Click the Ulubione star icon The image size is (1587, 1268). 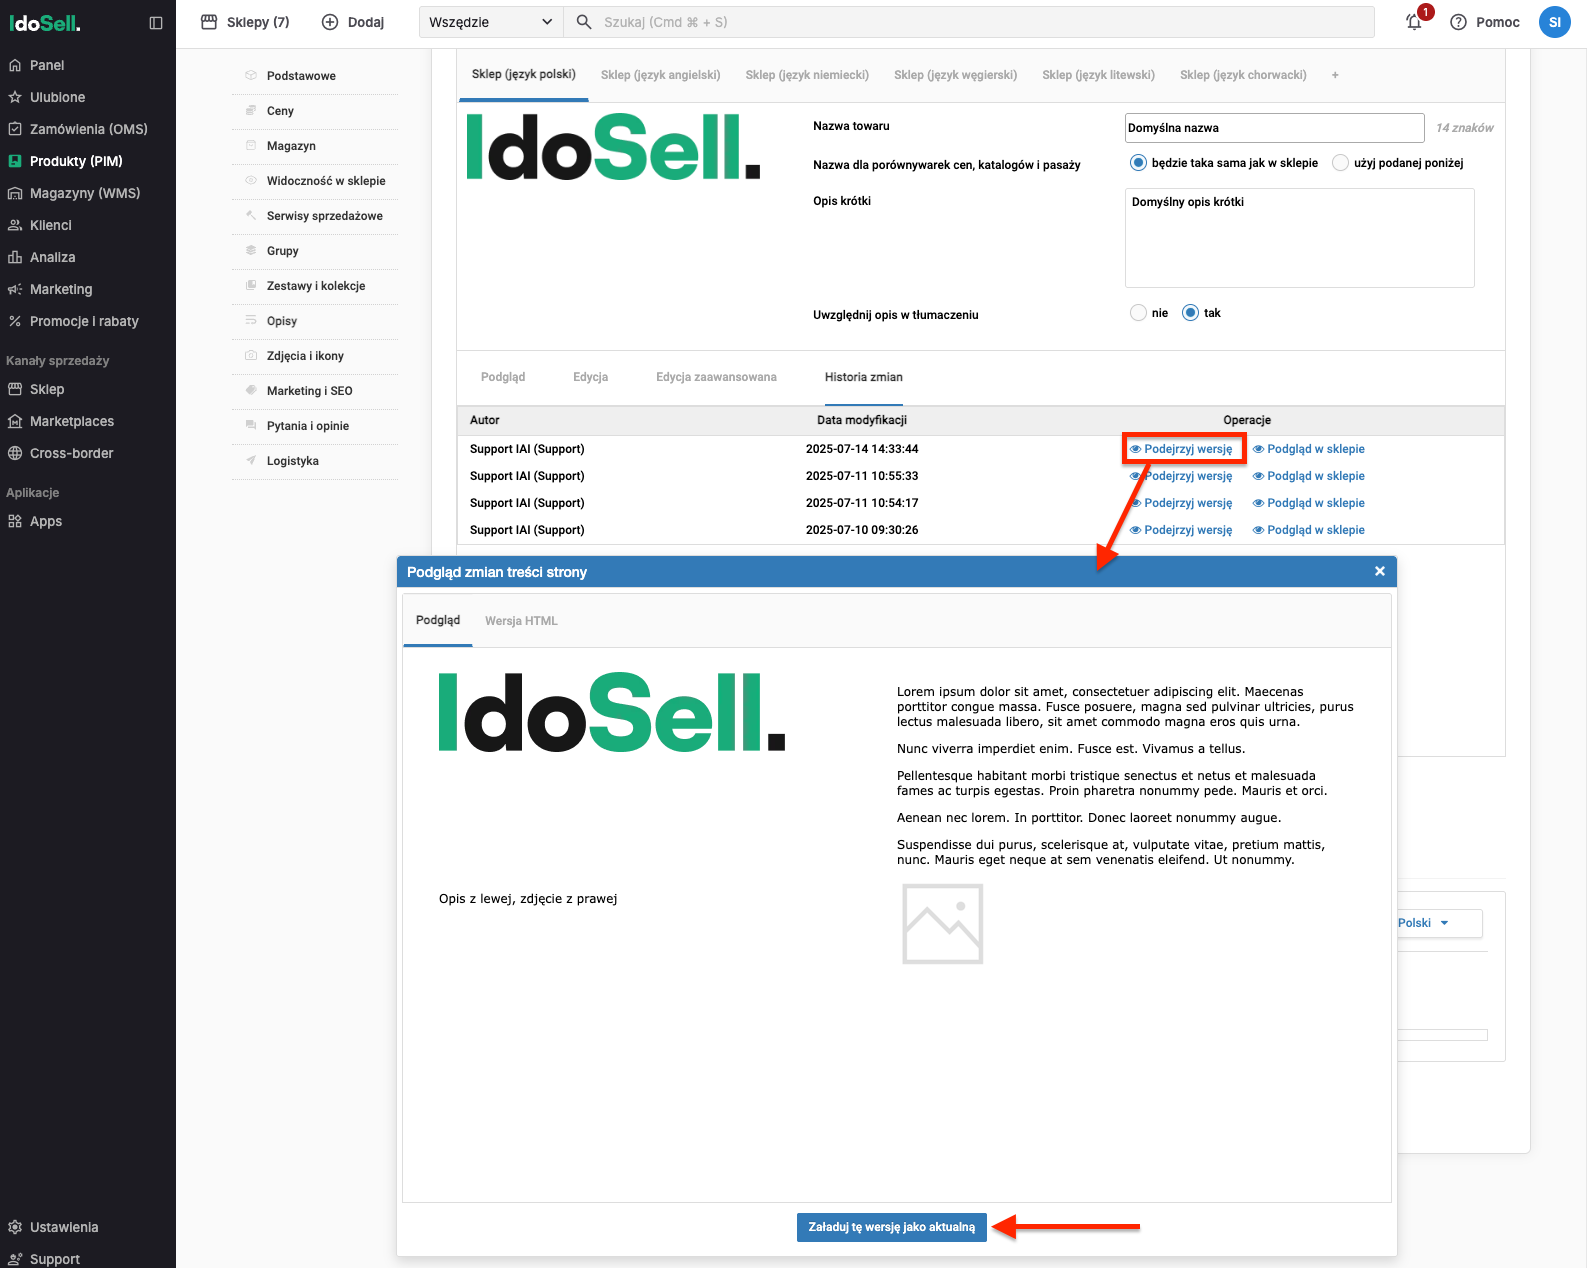point(15,97)
